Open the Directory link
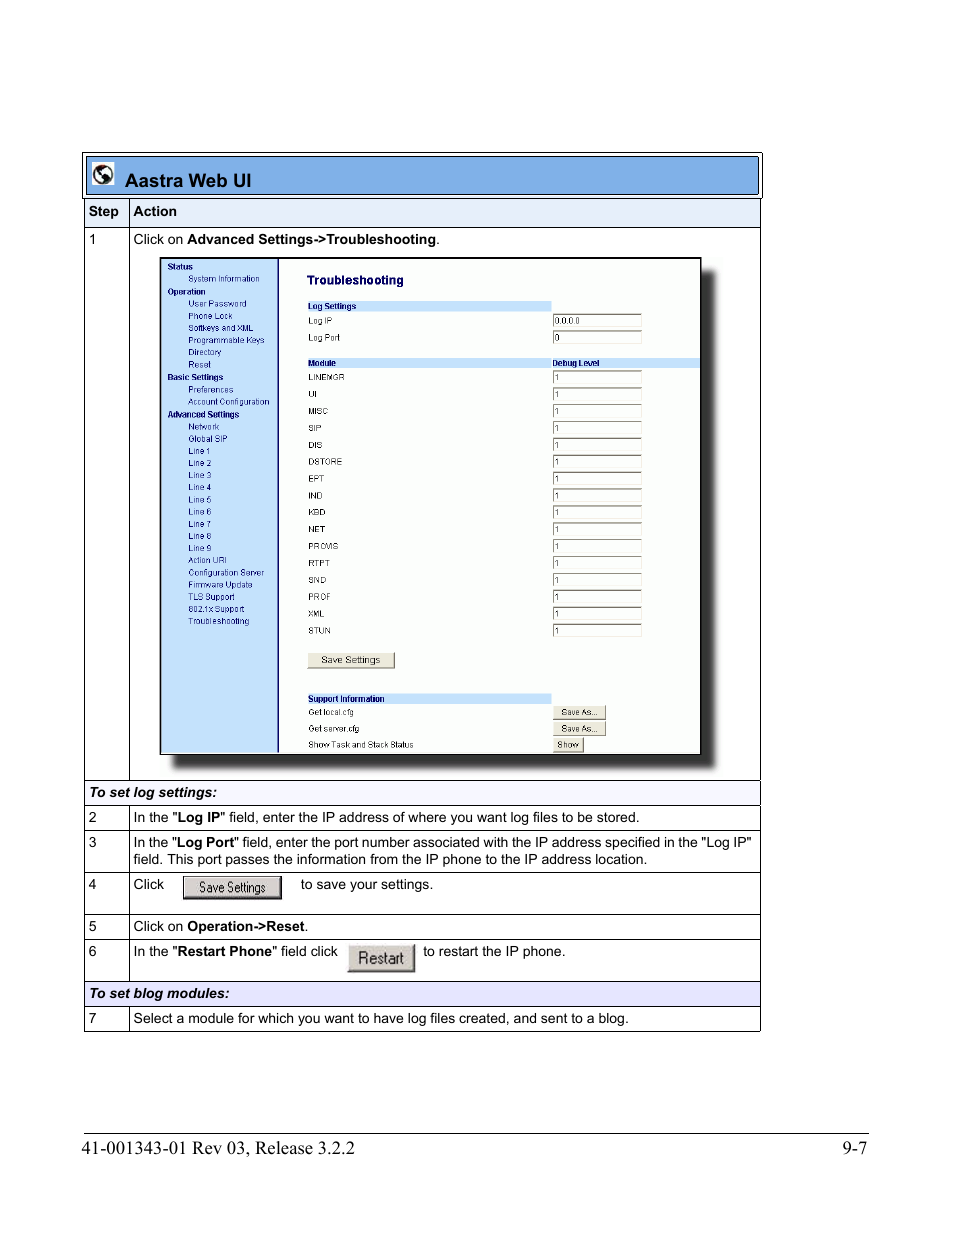 204,352
